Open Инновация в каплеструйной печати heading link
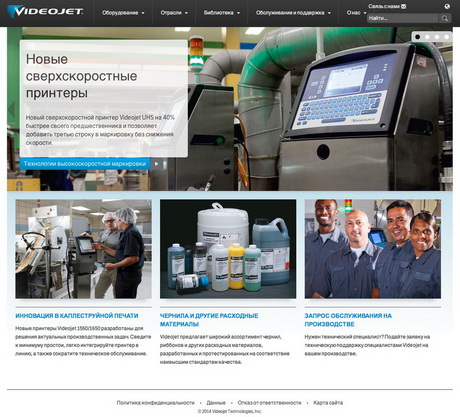460x417 pixels. [x=77, y=315]
